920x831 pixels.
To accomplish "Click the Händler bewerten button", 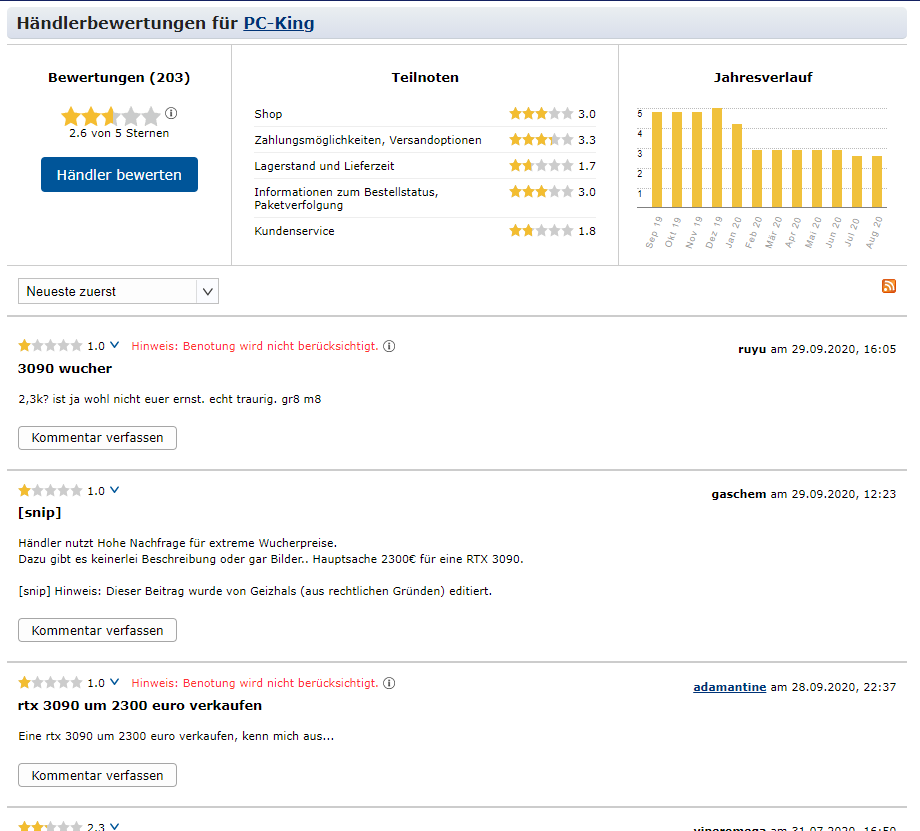I will coord(119,174).
